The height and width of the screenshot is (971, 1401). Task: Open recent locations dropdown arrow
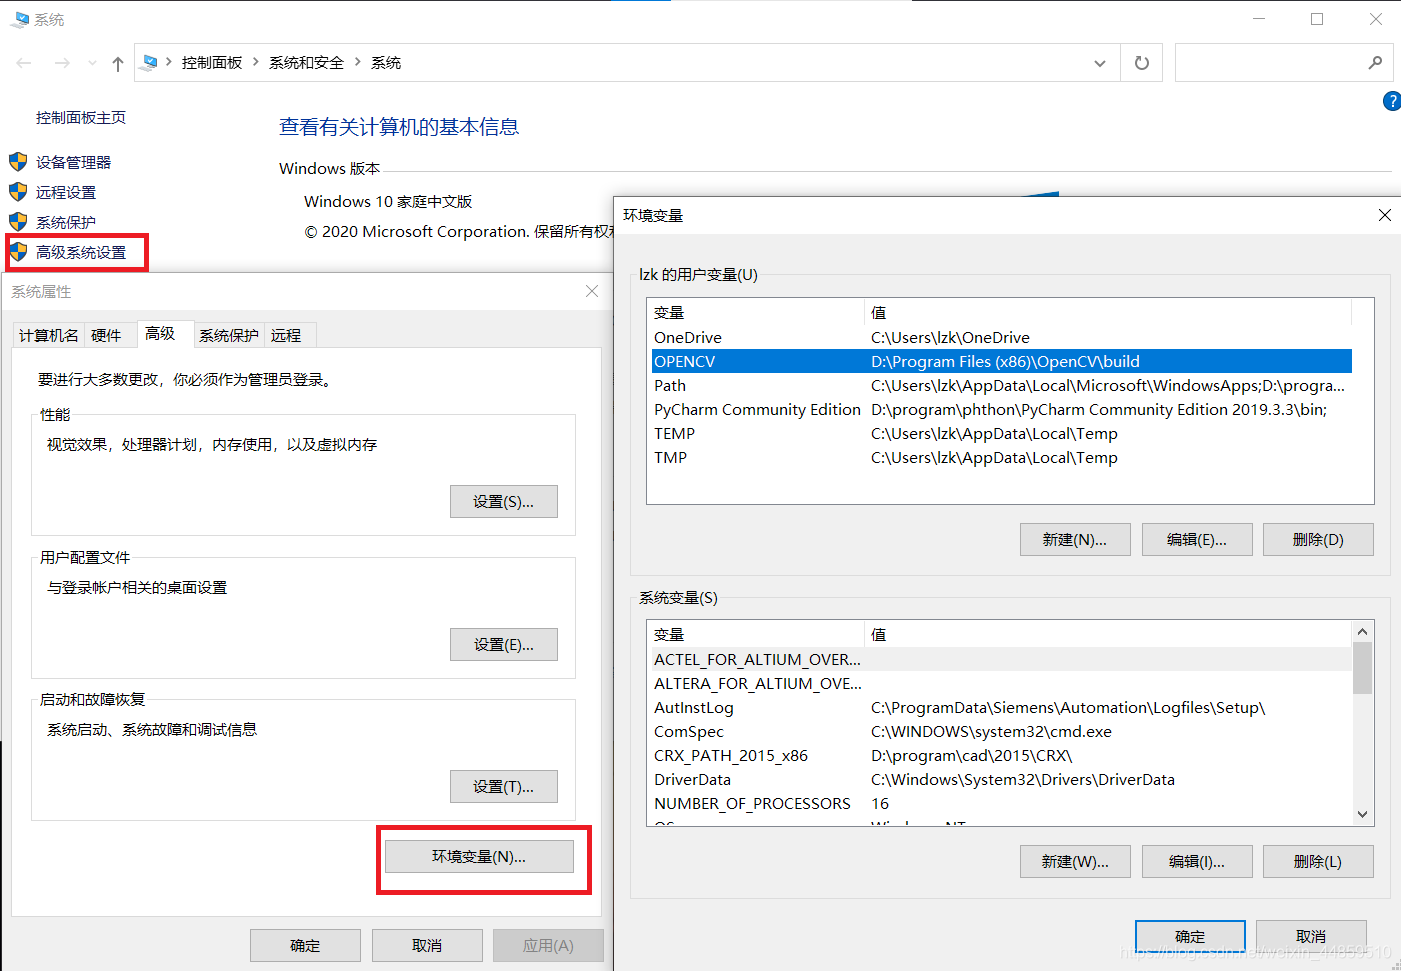point(92,63)
